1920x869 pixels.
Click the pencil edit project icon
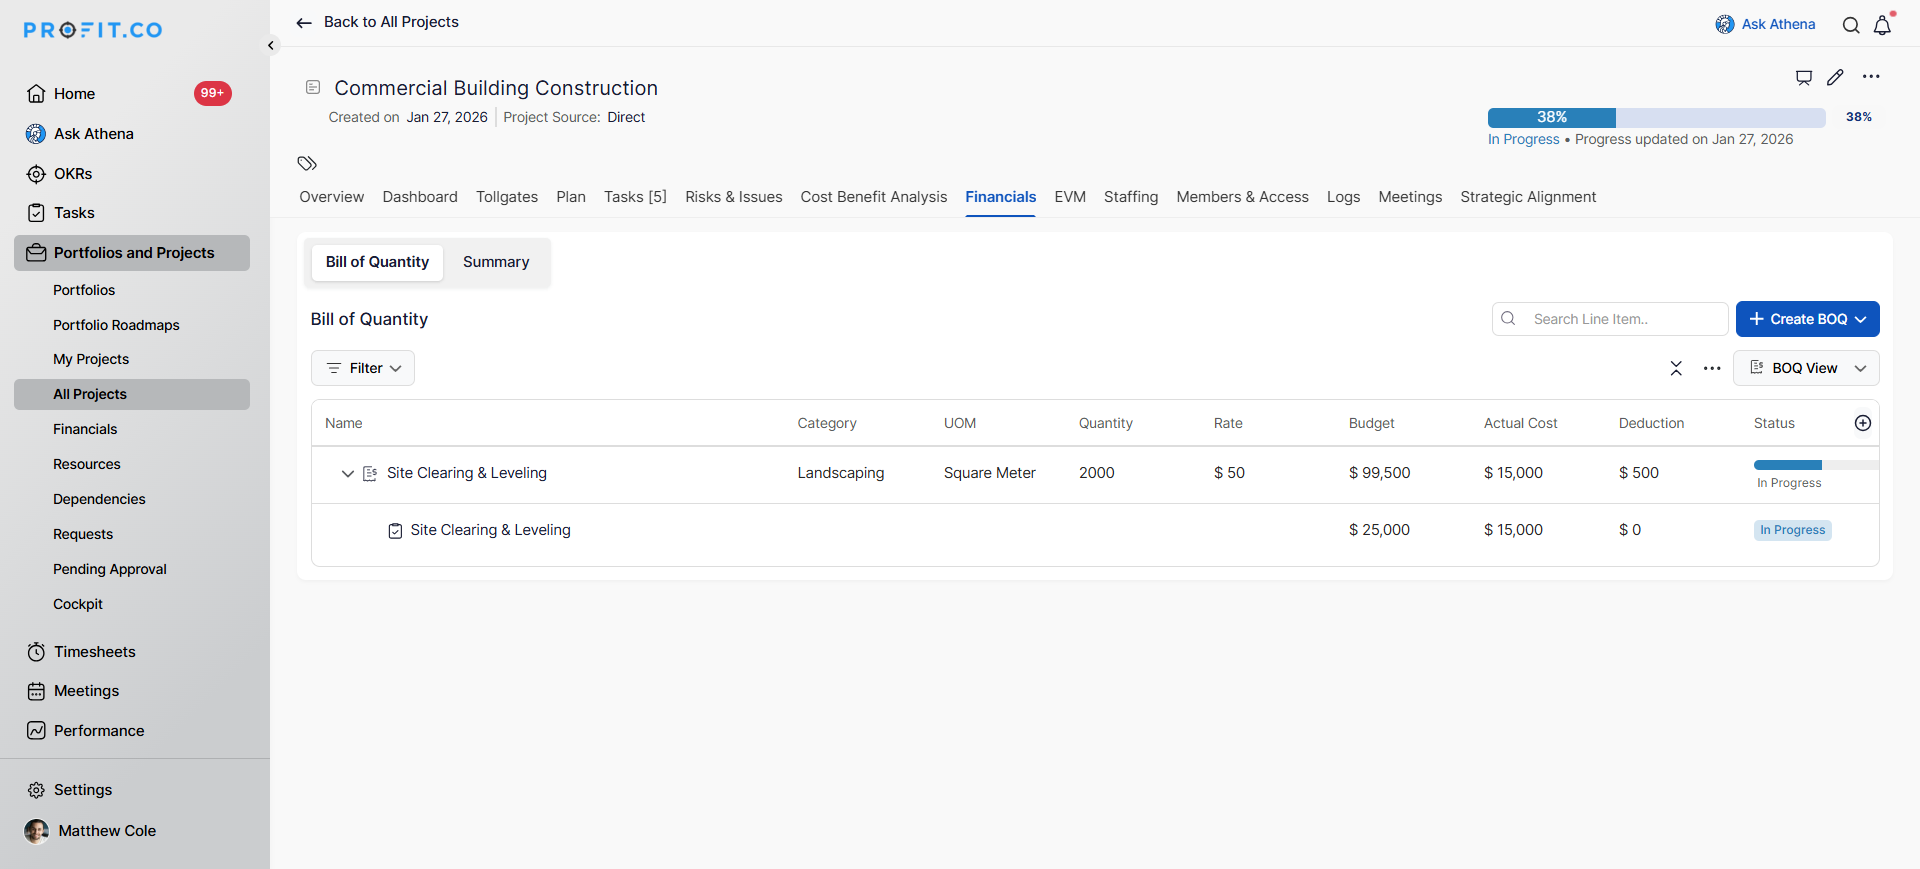[x=1835, y=77]
